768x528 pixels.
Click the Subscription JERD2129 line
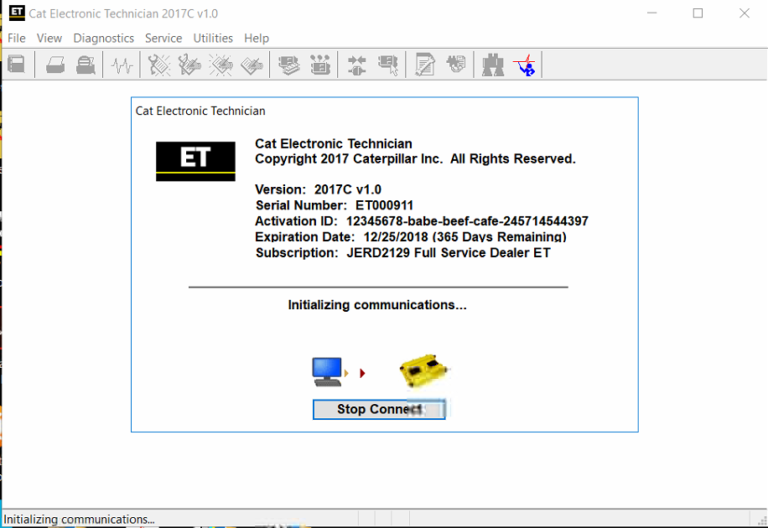(403, 253)
